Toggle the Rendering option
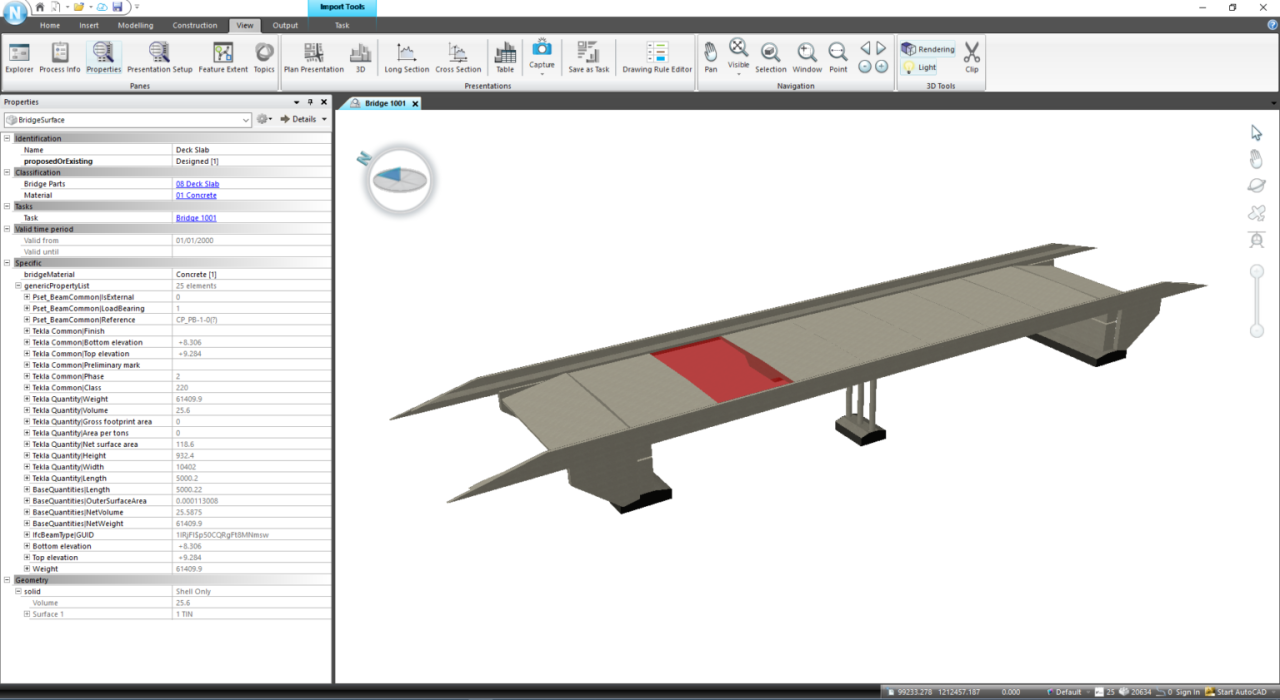 coord(928,49)
